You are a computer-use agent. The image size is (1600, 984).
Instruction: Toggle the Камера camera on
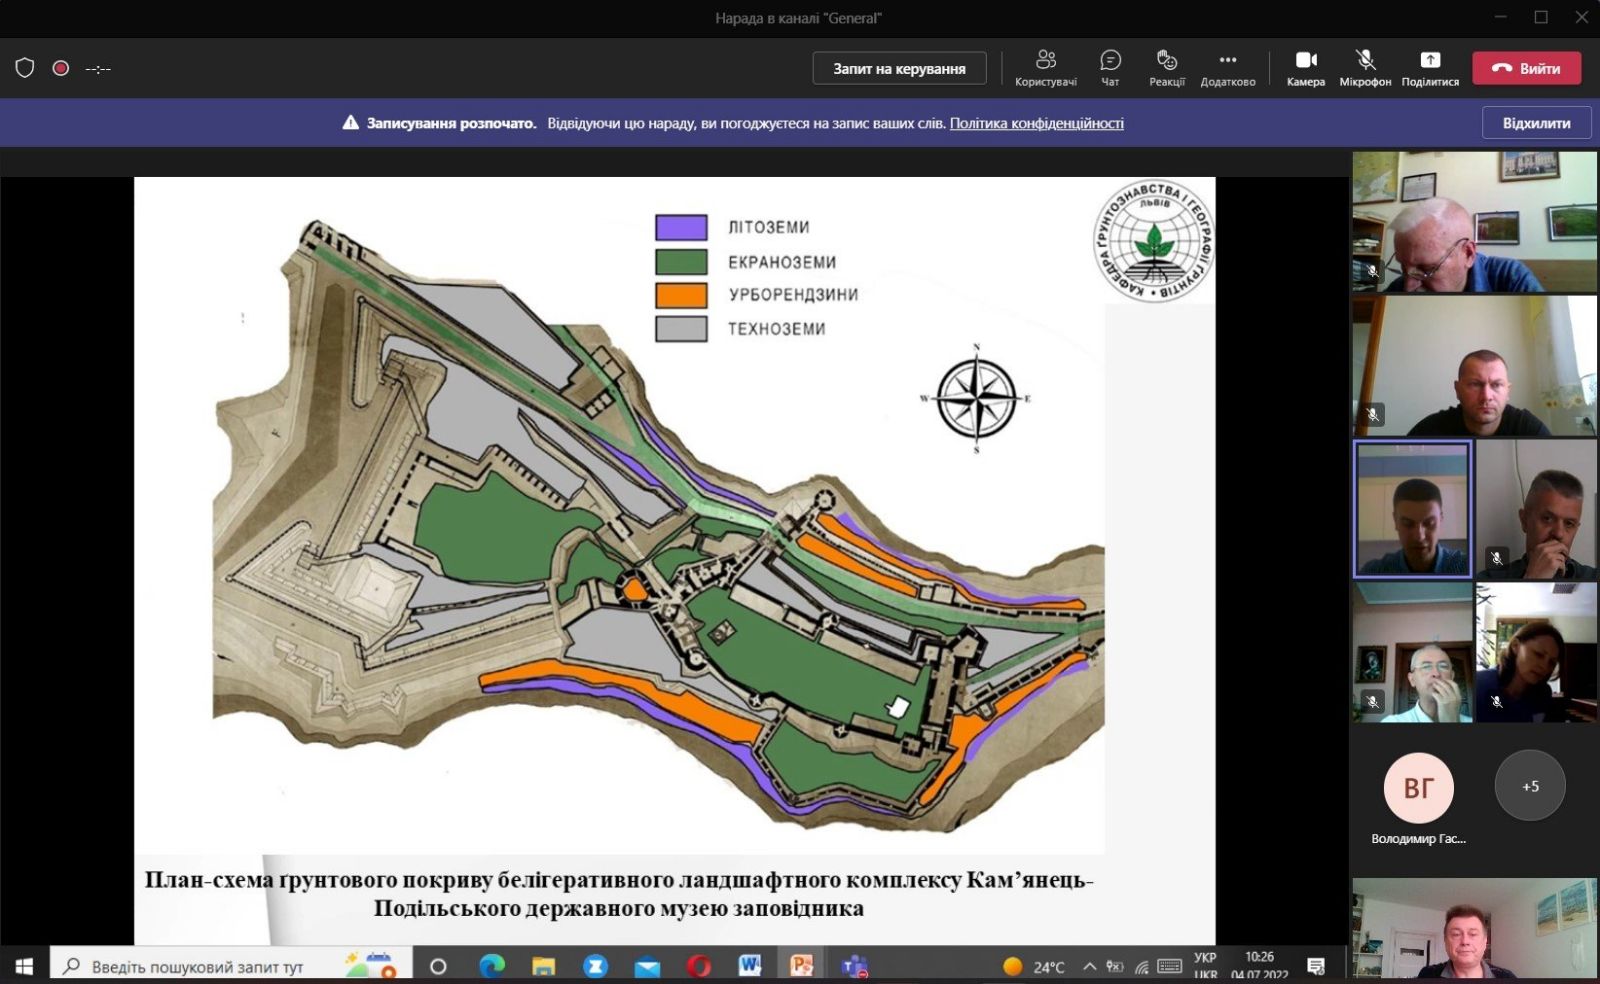1305,67
